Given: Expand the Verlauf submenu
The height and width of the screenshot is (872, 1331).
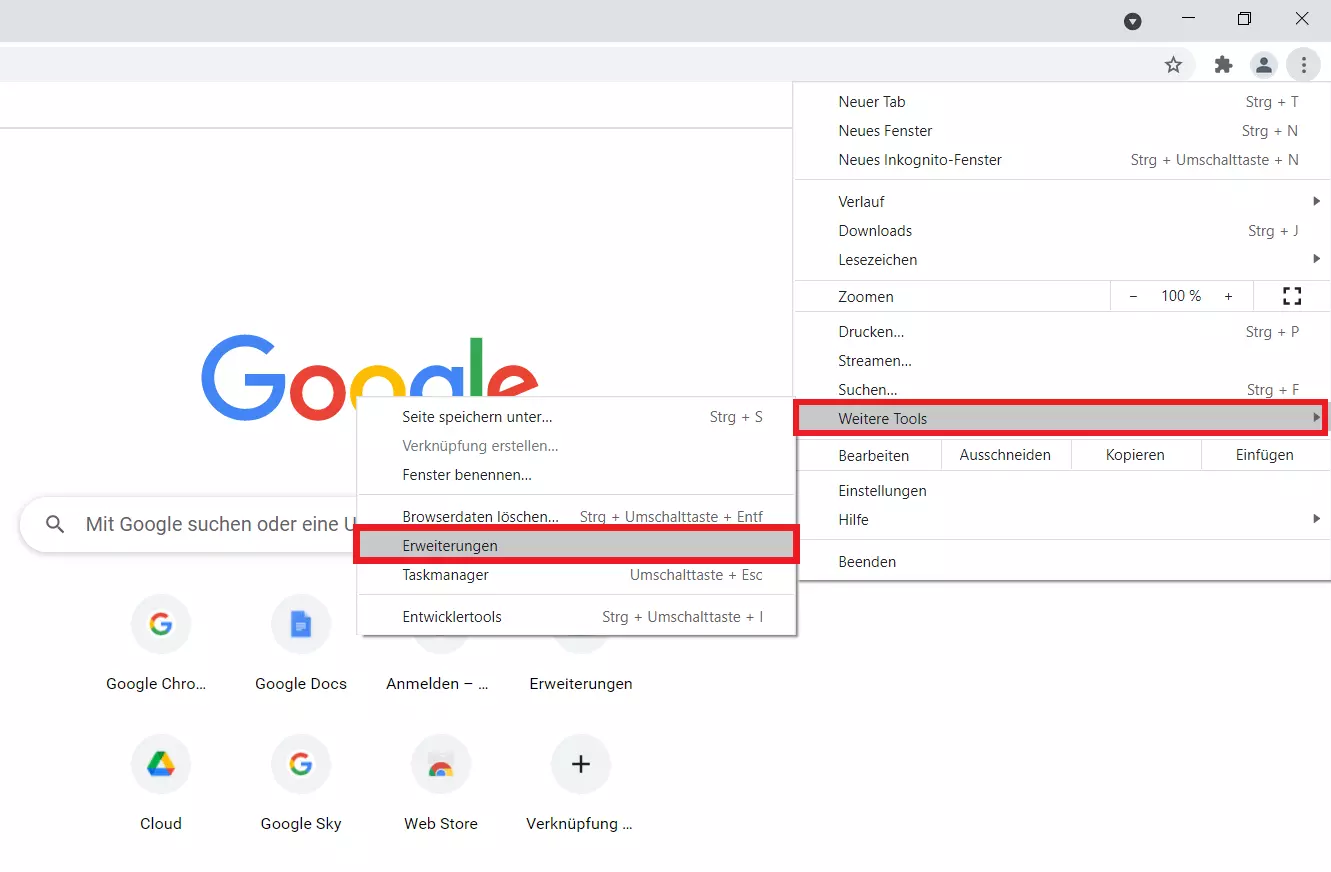Looking at the screenshot, I should 1062,202.
